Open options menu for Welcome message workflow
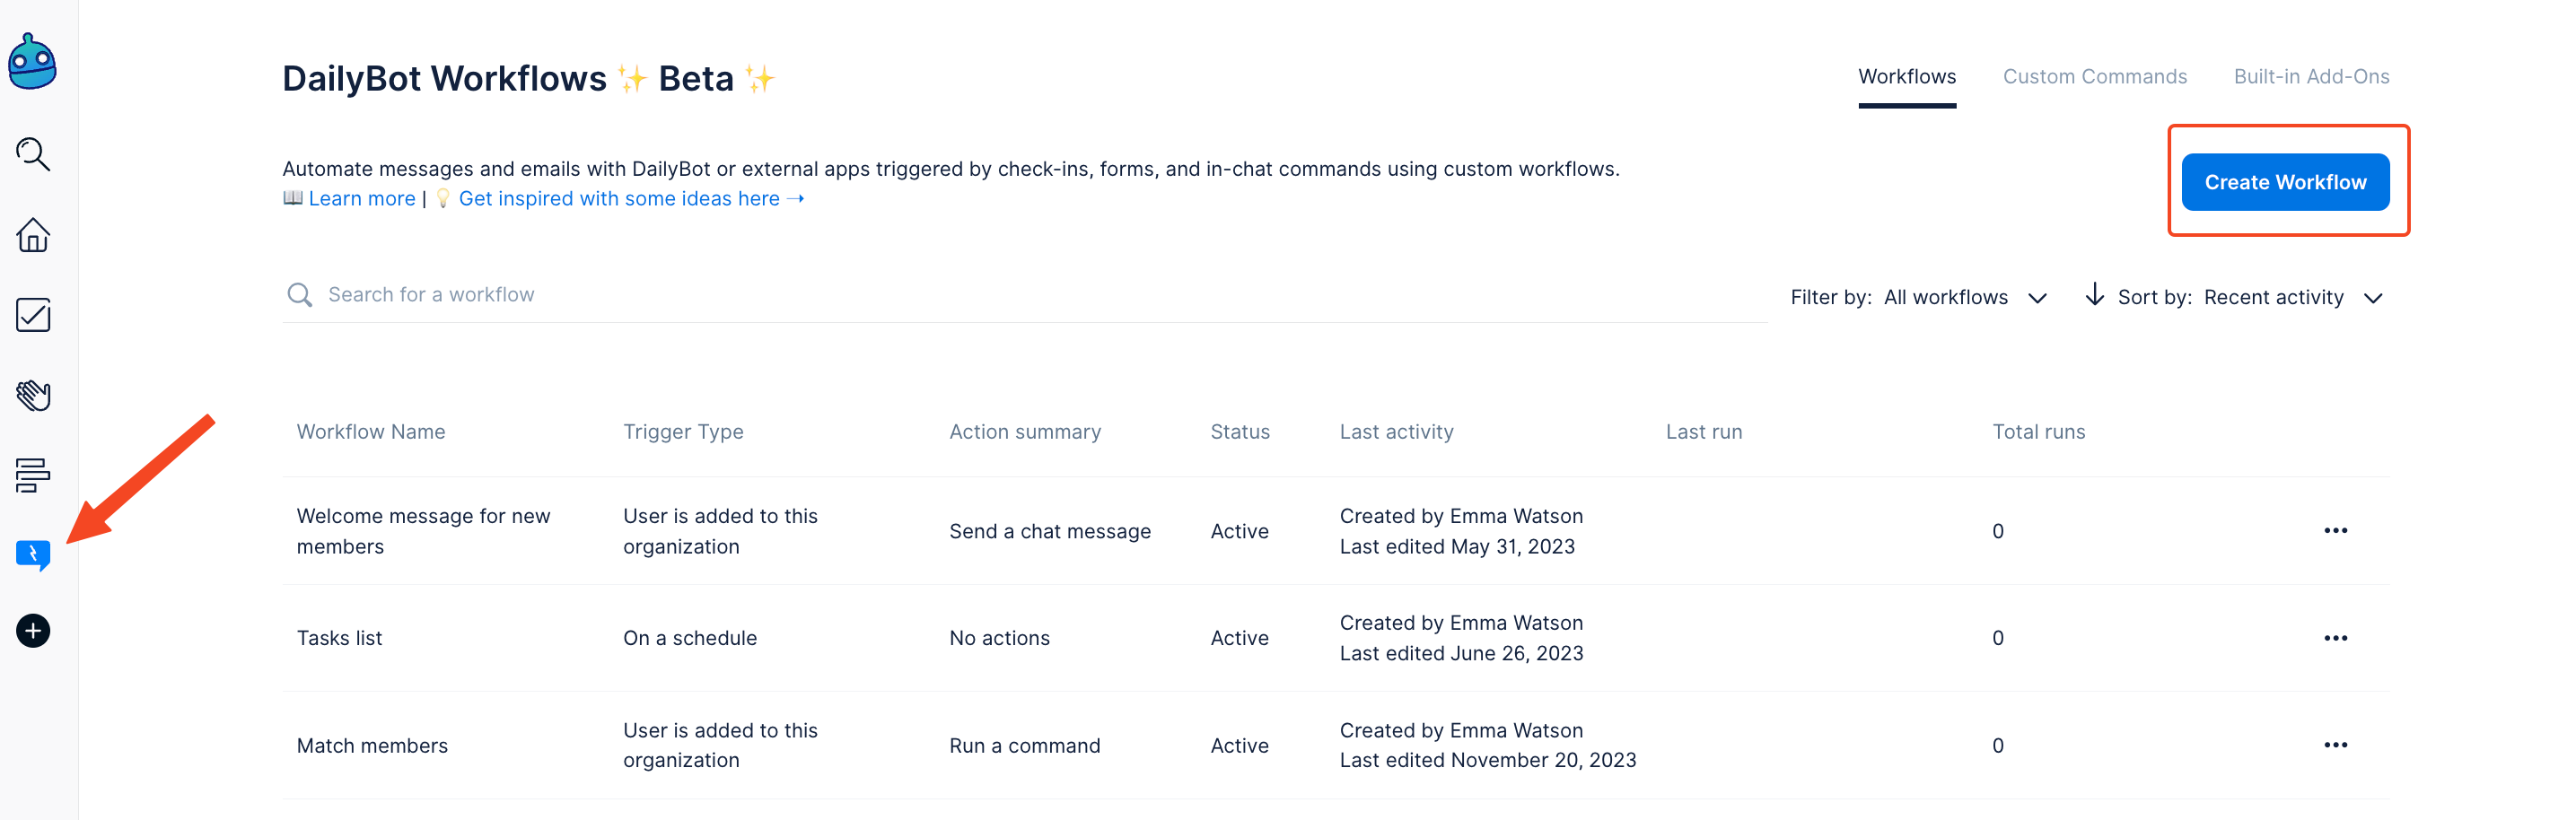2576x820 pixels. click(2336, 531)
